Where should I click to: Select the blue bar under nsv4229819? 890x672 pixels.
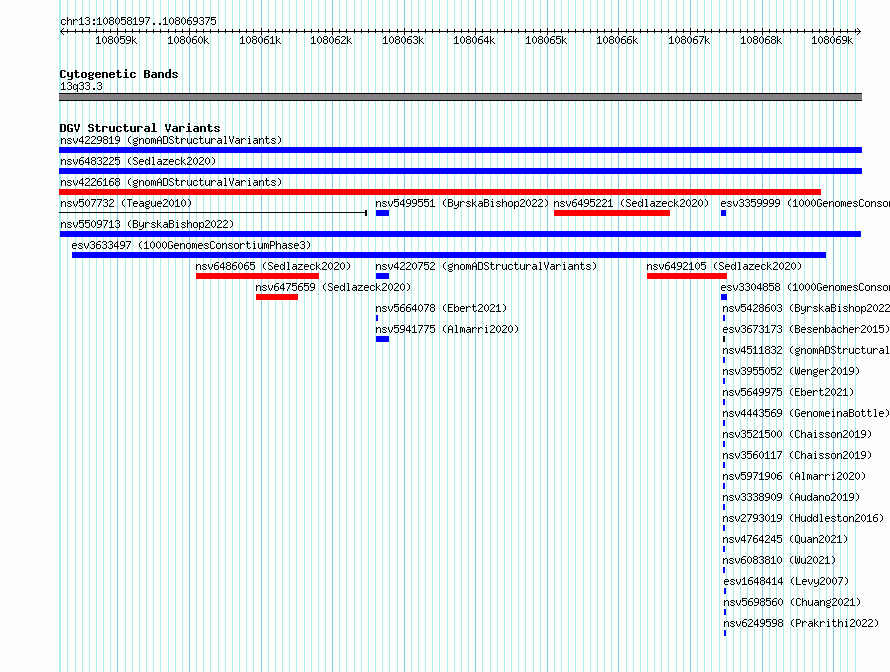460,150
